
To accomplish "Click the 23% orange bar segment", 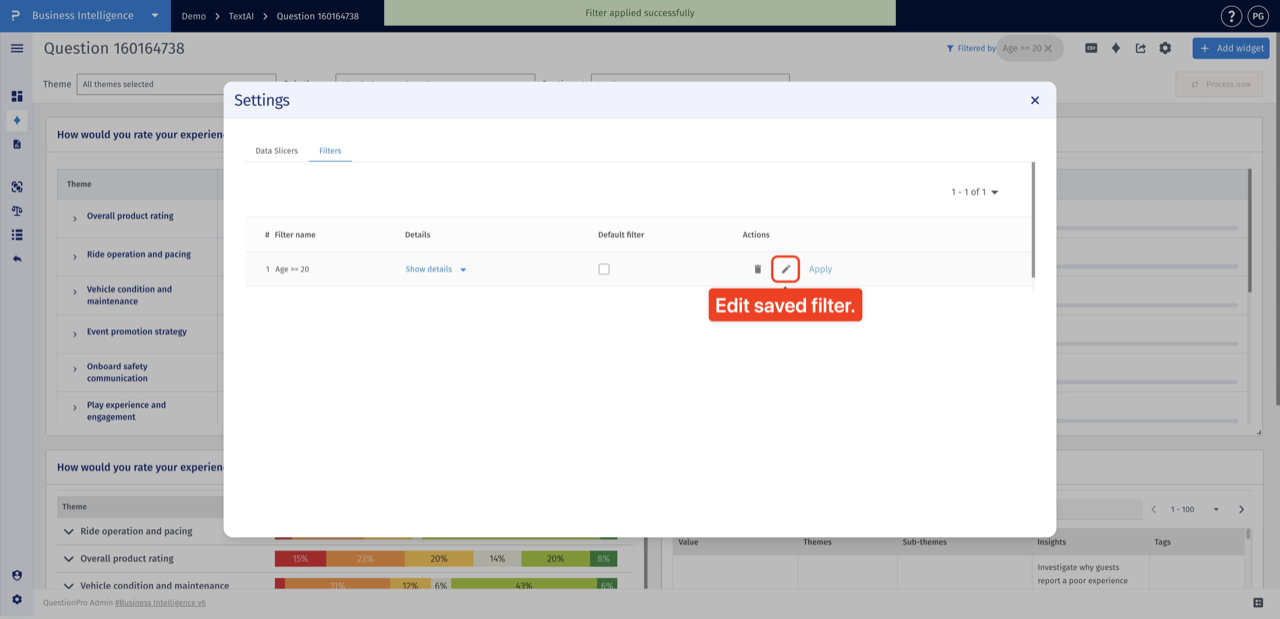I will coord(365,559).
